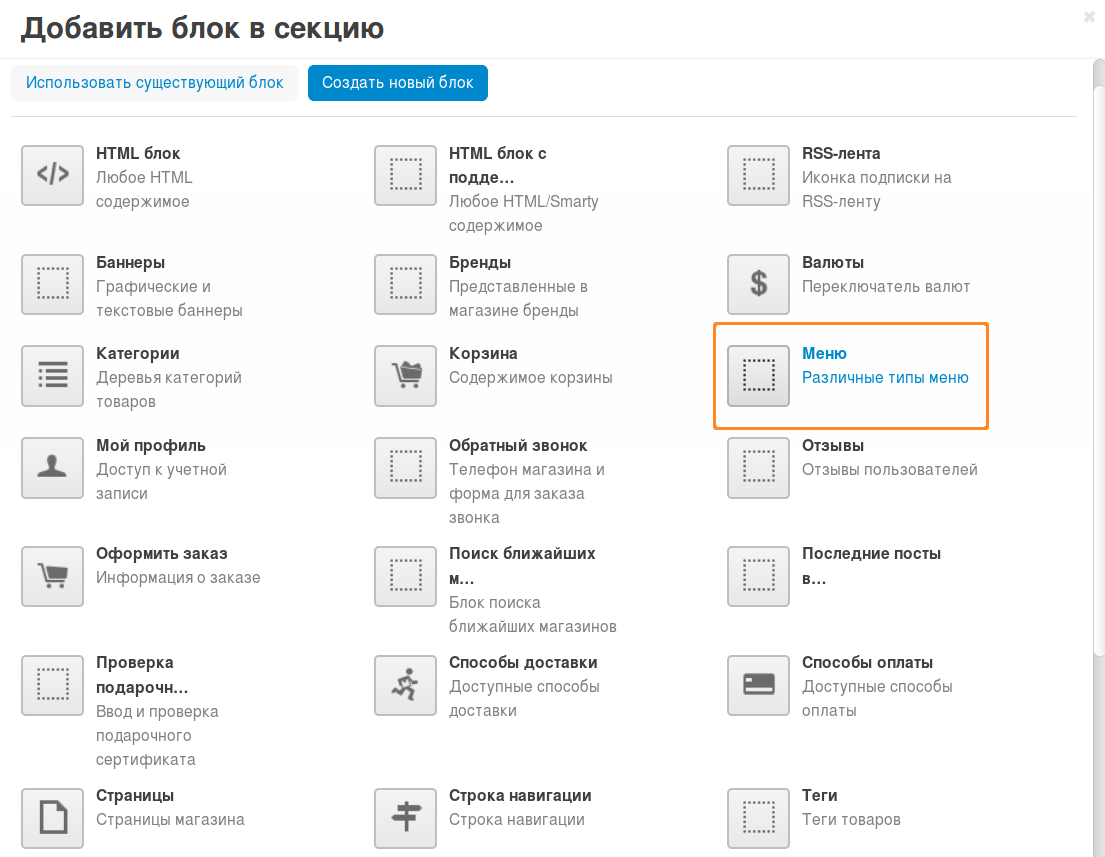This screenshot has width=1105, height=857.
Task: Open the 'Отзывы' block option
Action: (832, 446)
